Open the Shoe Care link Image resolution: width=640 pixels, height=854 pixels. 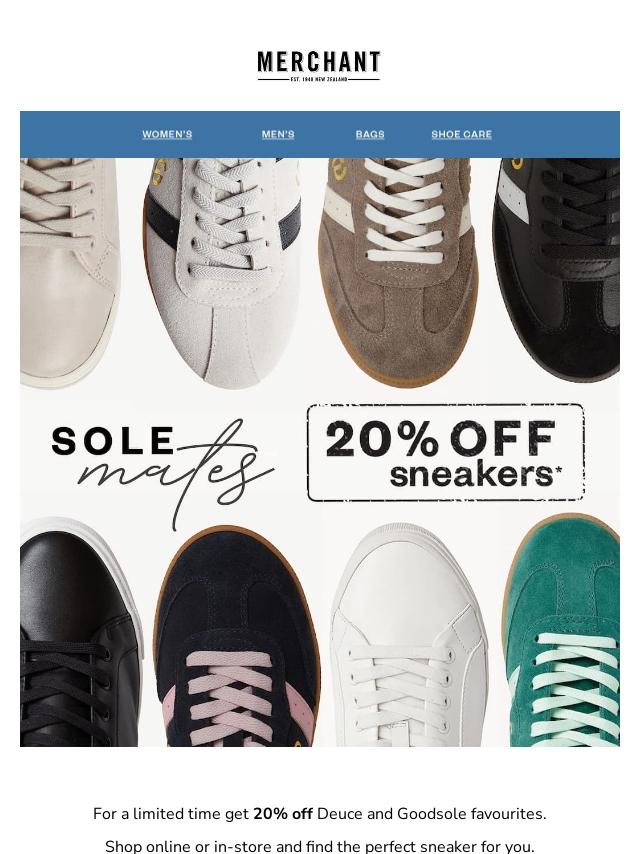pos(461,134)
